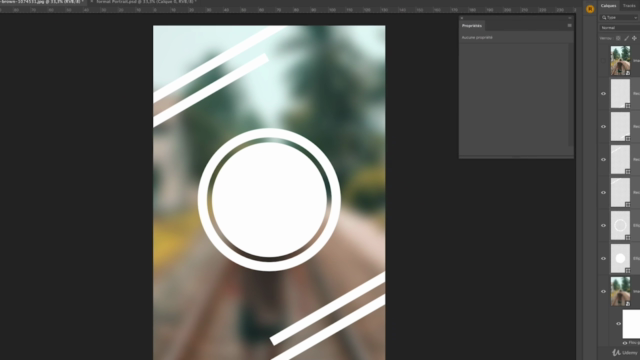The width and height of the screenshot is (640, 360).
Task: Toggle lock position move icon
Action: [x=634, y=38]
